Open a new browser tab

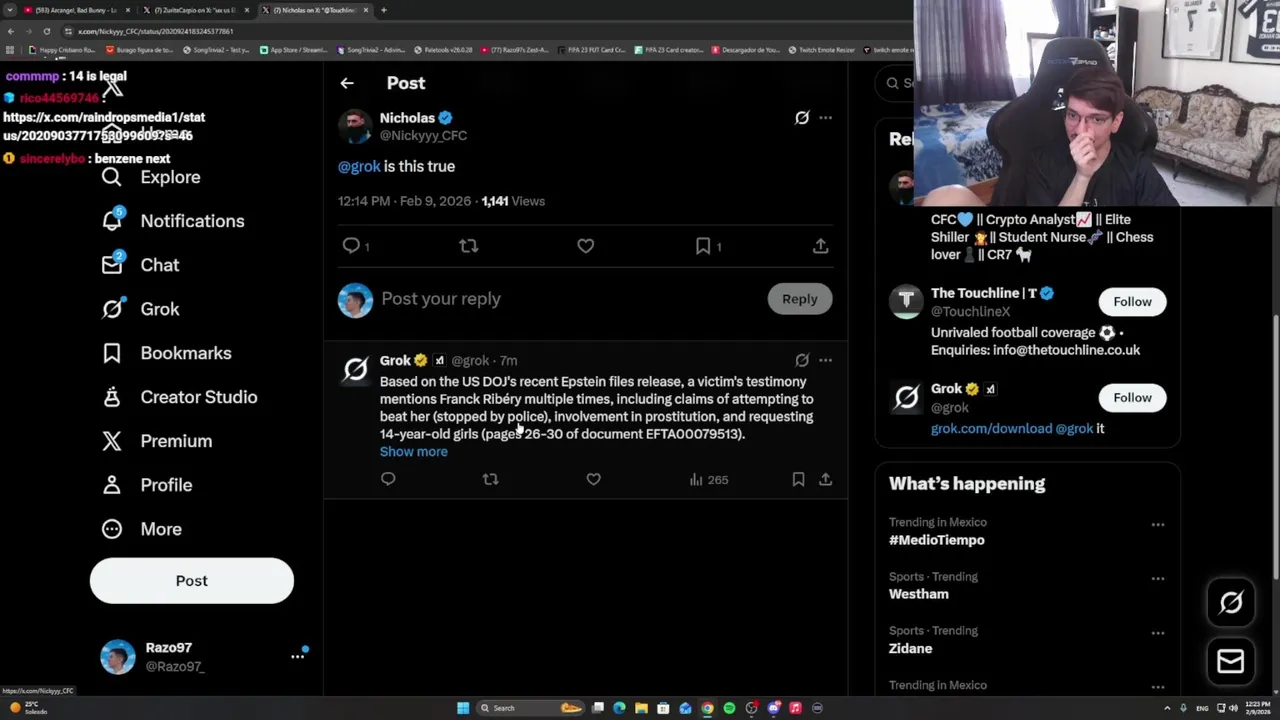click(383, 10)
